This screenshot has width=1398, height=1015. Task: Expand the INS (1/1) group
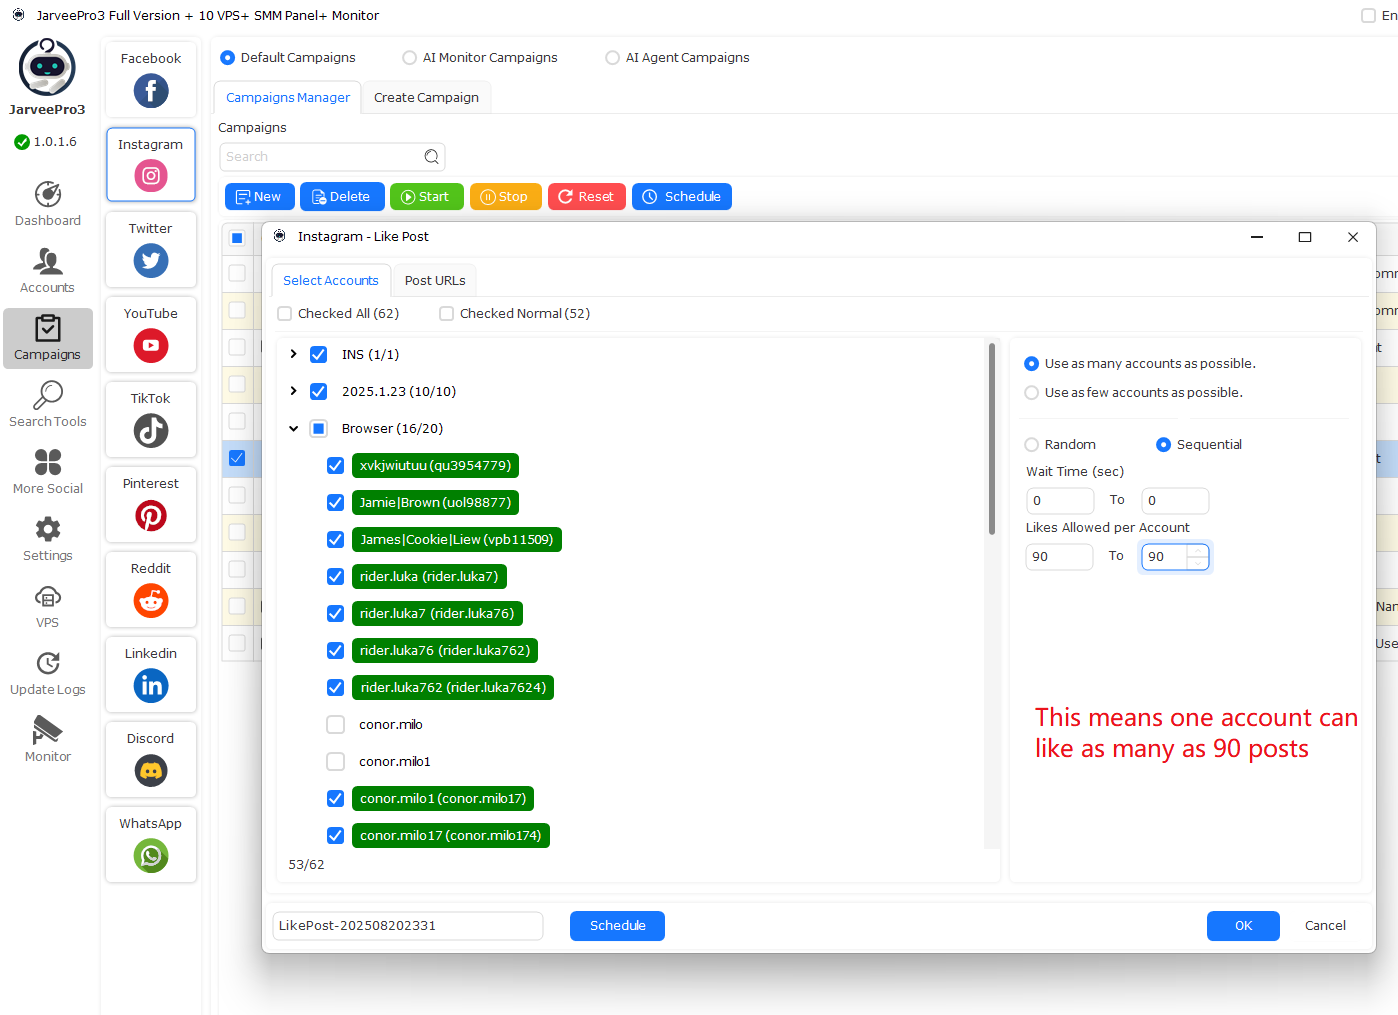[293, 354]
